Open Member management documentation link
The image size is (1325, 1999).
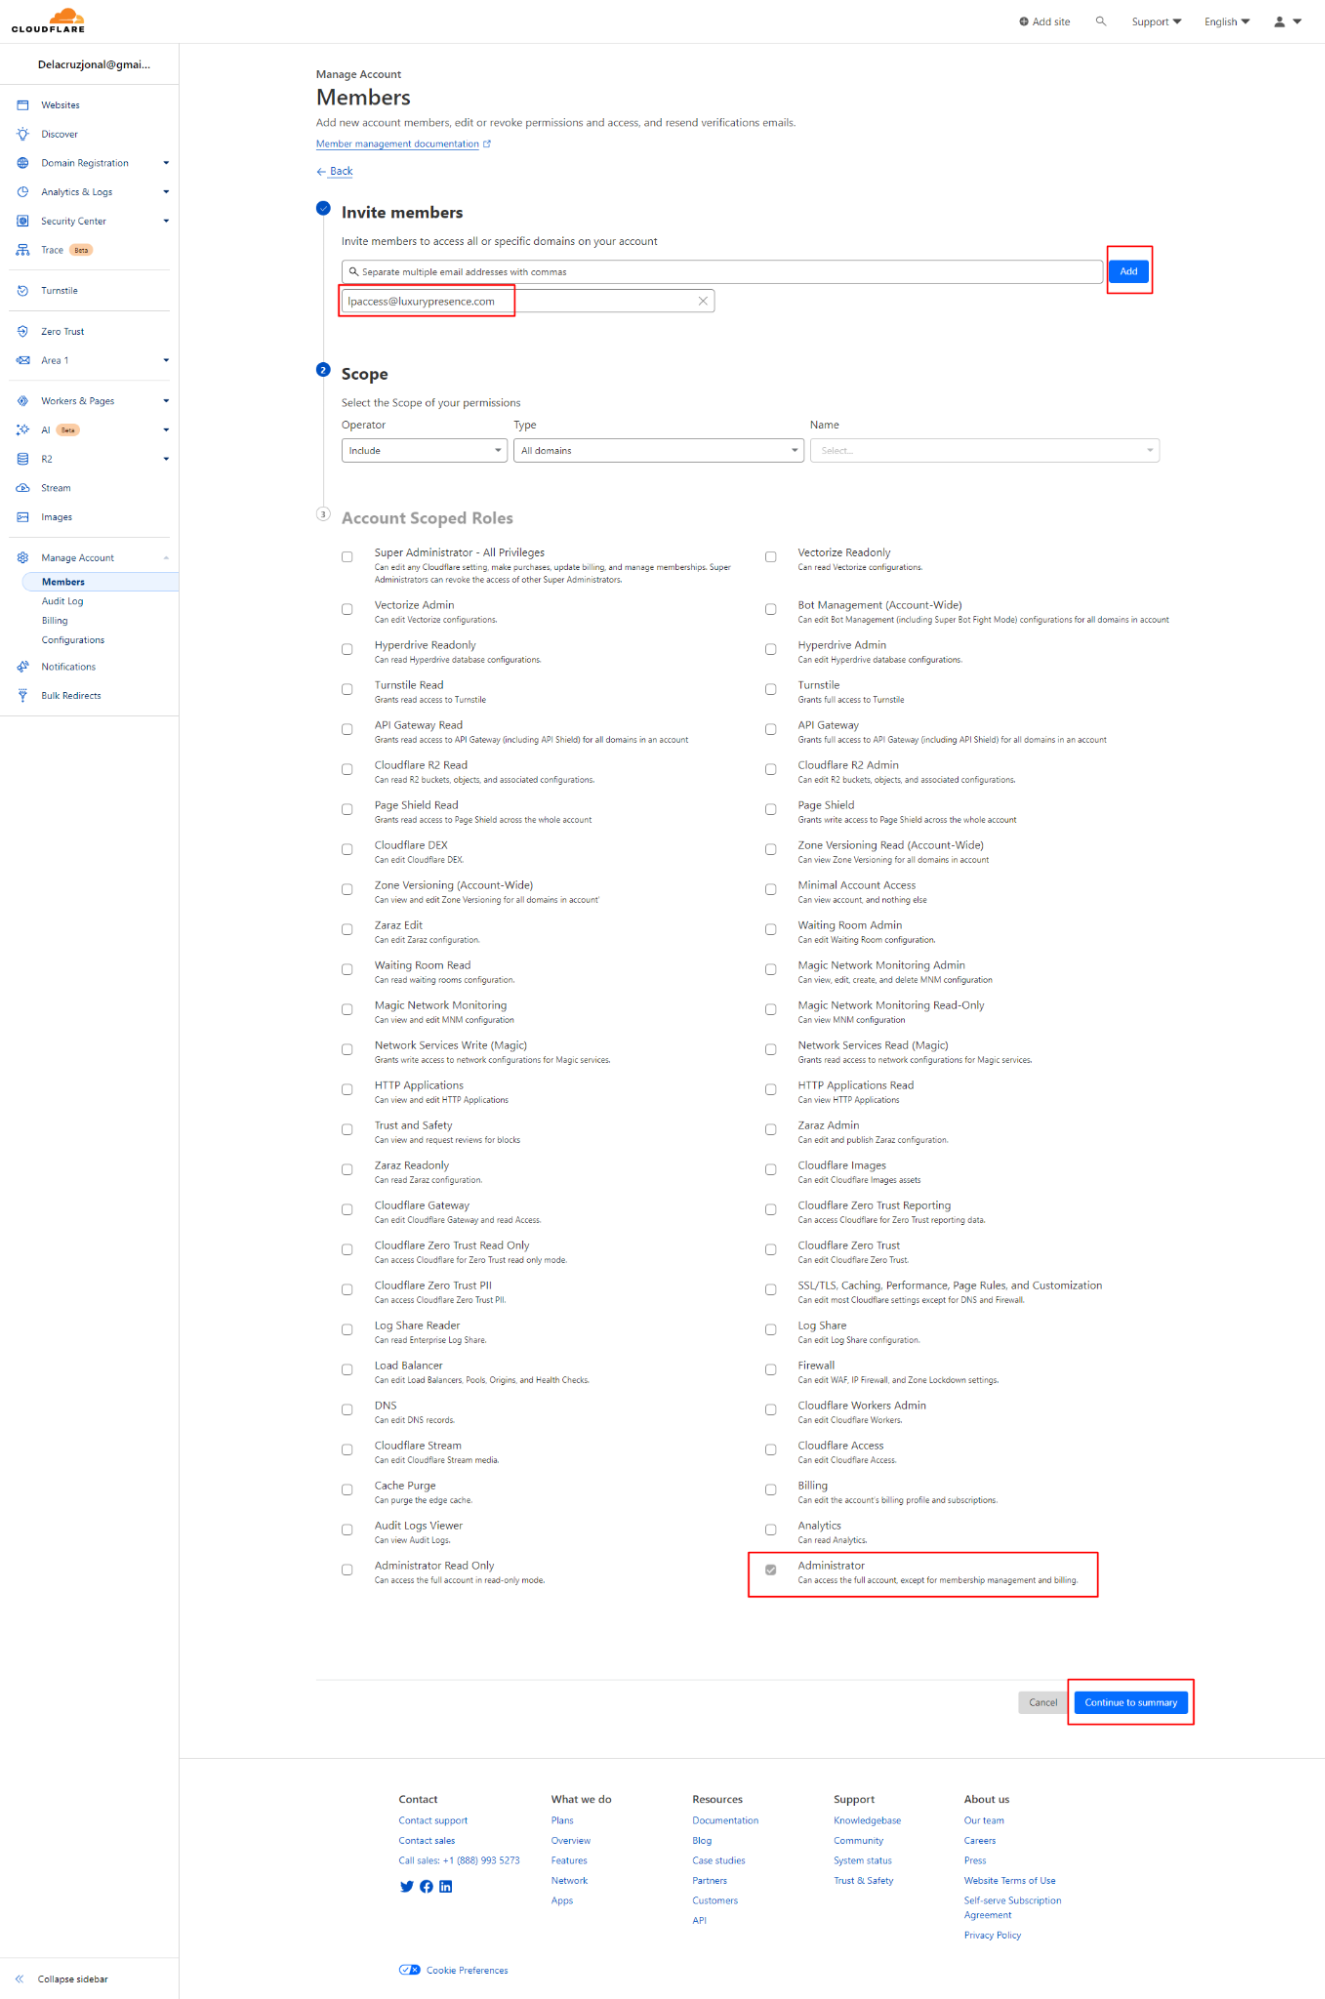tap(397, 144)
